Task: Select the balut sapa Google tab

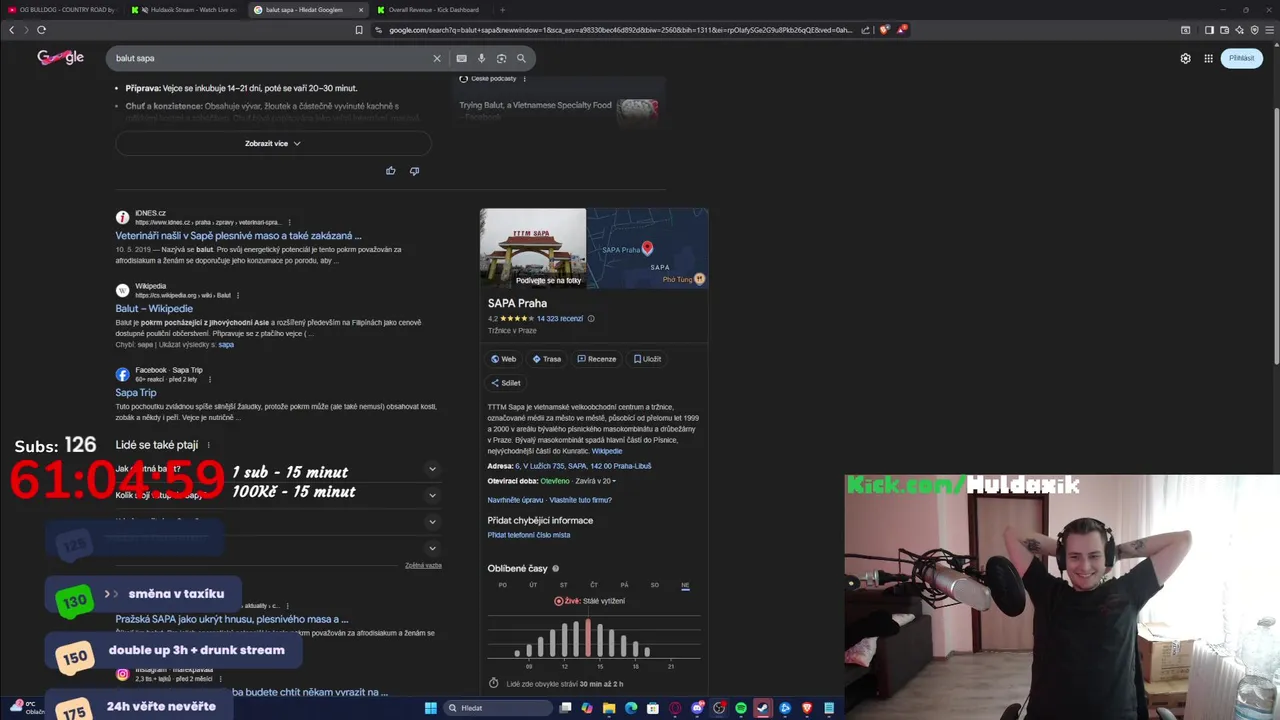Action: point(309,10)
